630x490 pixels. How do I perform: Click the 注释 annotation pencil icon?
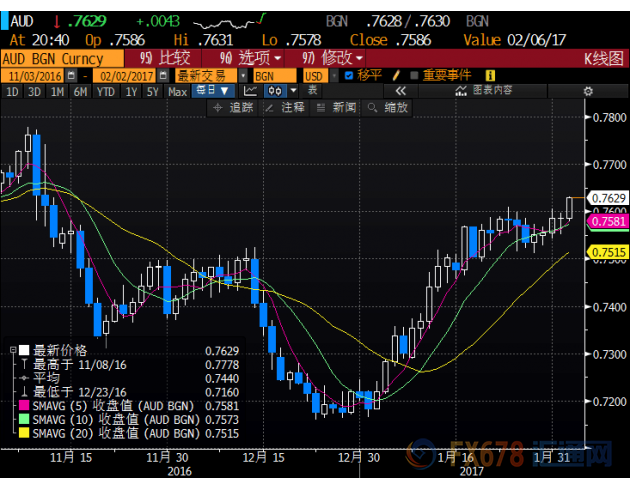[270, 107]
